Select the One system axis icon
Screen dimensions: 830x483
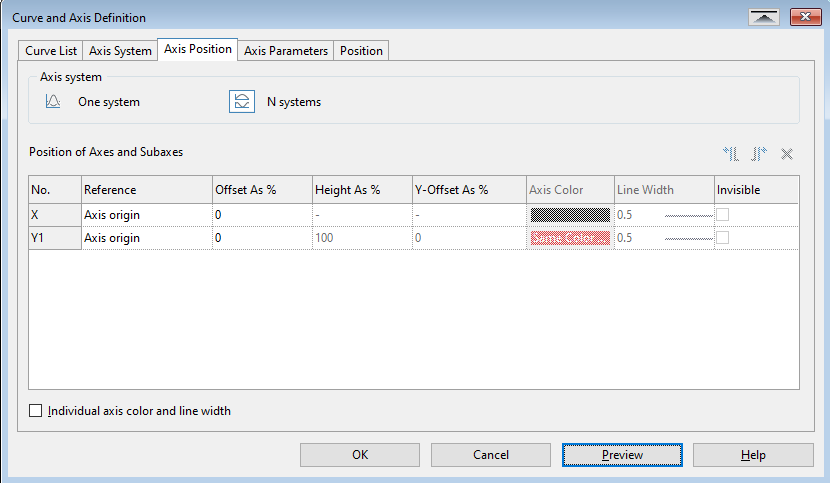click(53, 101)
